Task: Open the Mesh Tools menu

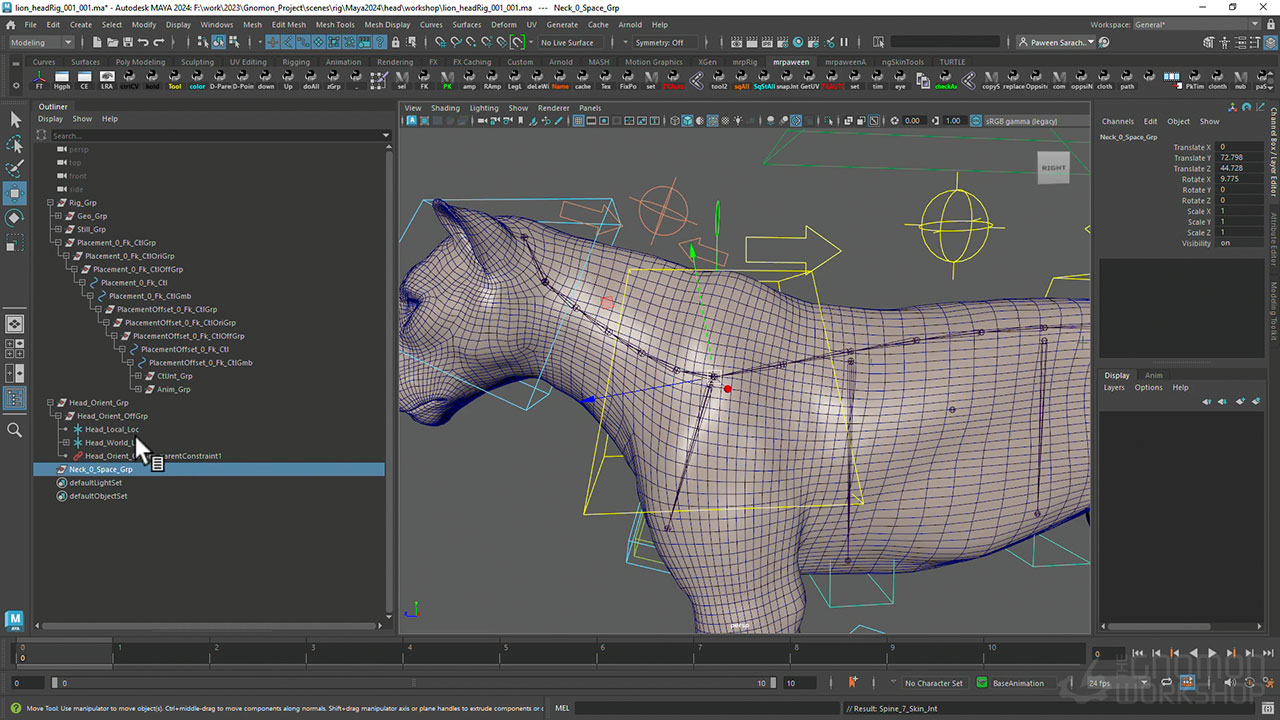Action: [335, 24]
